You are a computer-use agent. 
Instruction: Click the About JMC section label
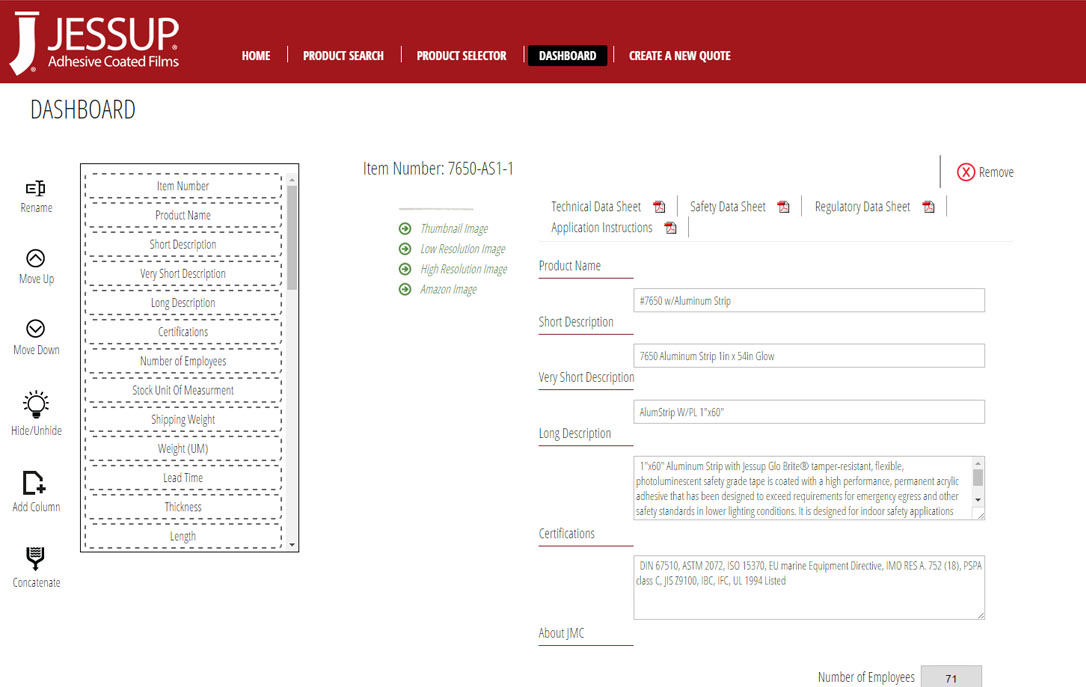click(561, 633)
